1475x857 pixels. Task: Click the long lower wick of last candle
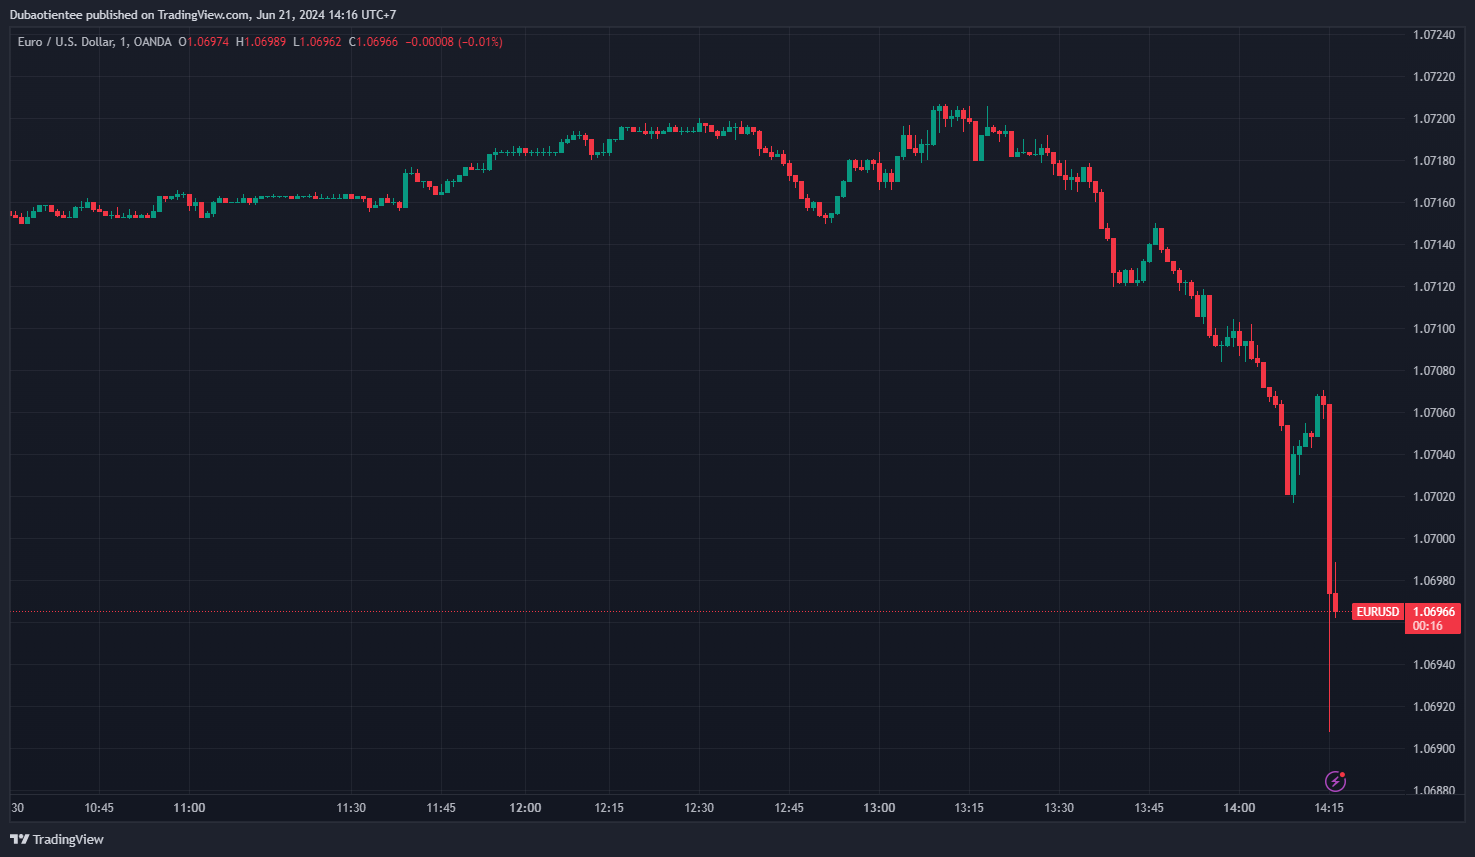pyautogui.click(x=1329, y=664)
